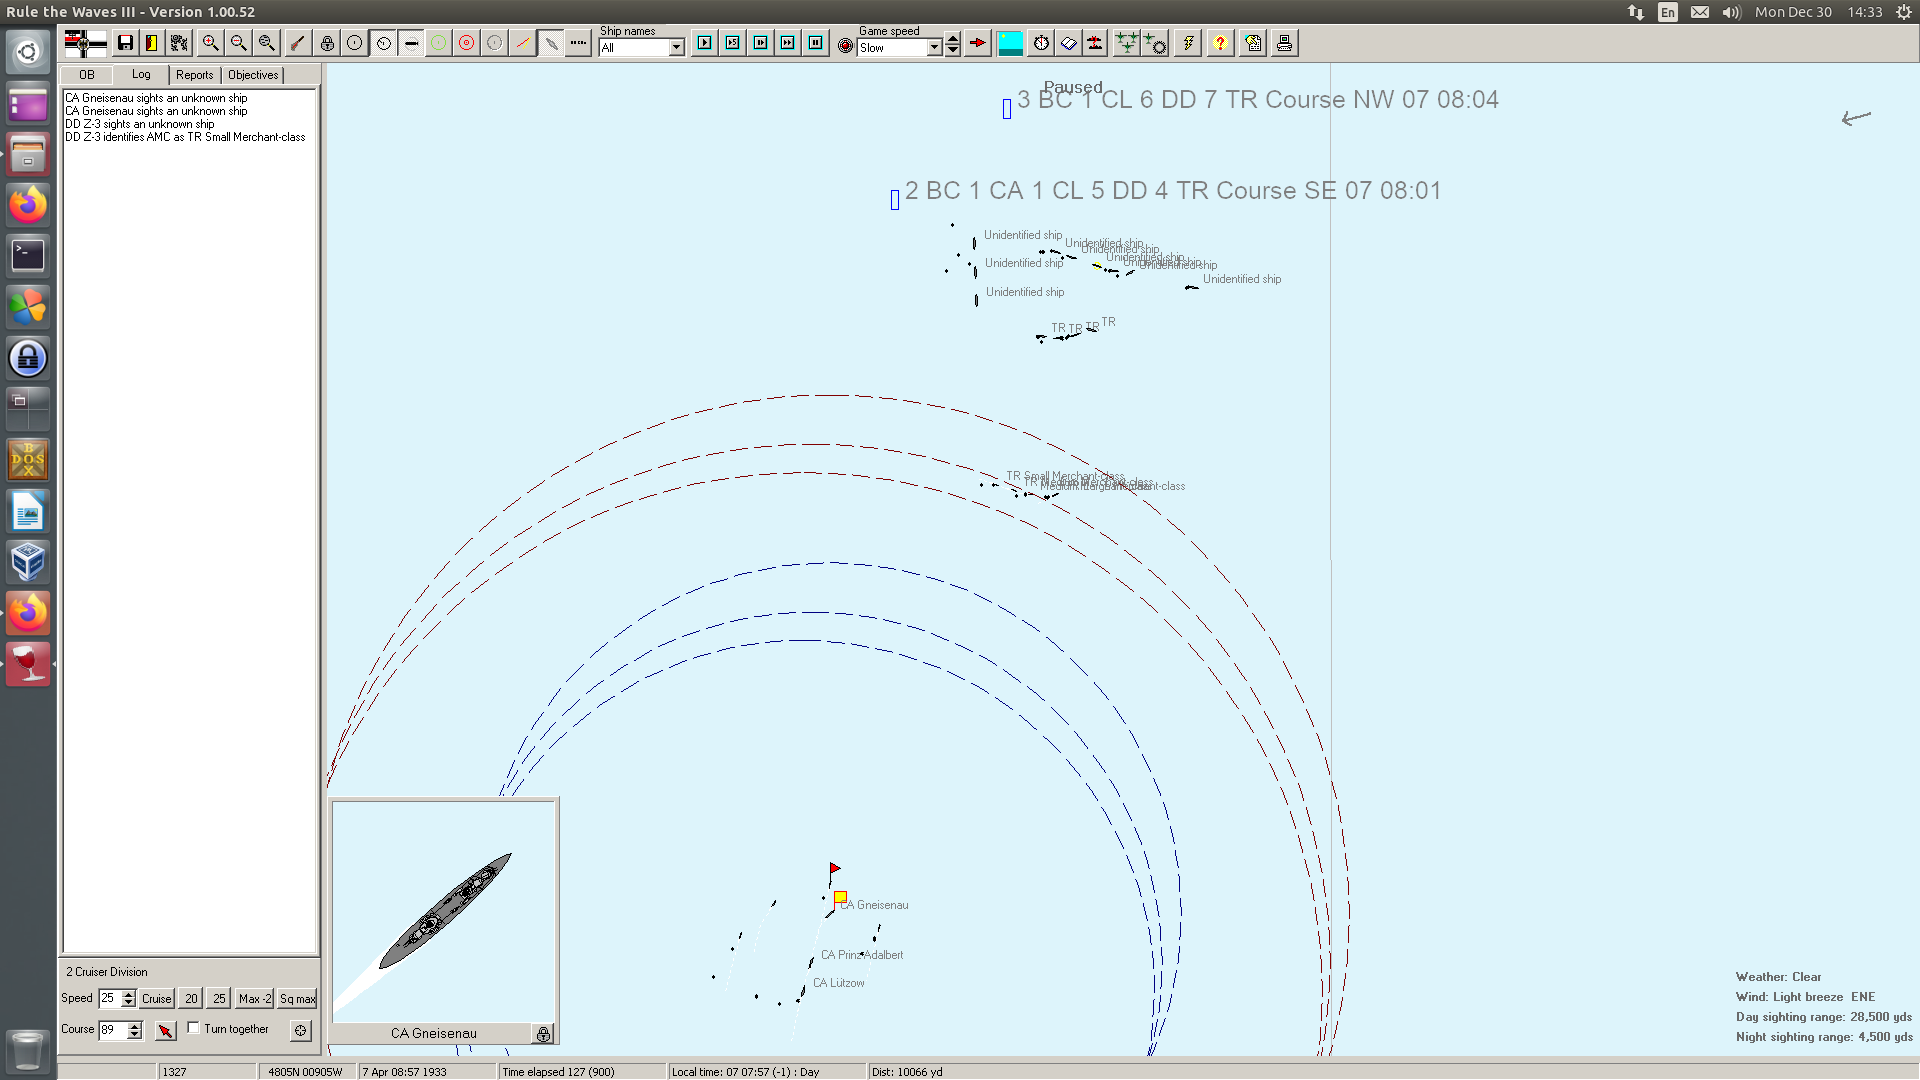The image size is (1920, 1080).
Task: Toggle the plain black circle overlay
Action: [x=355, y=43]
